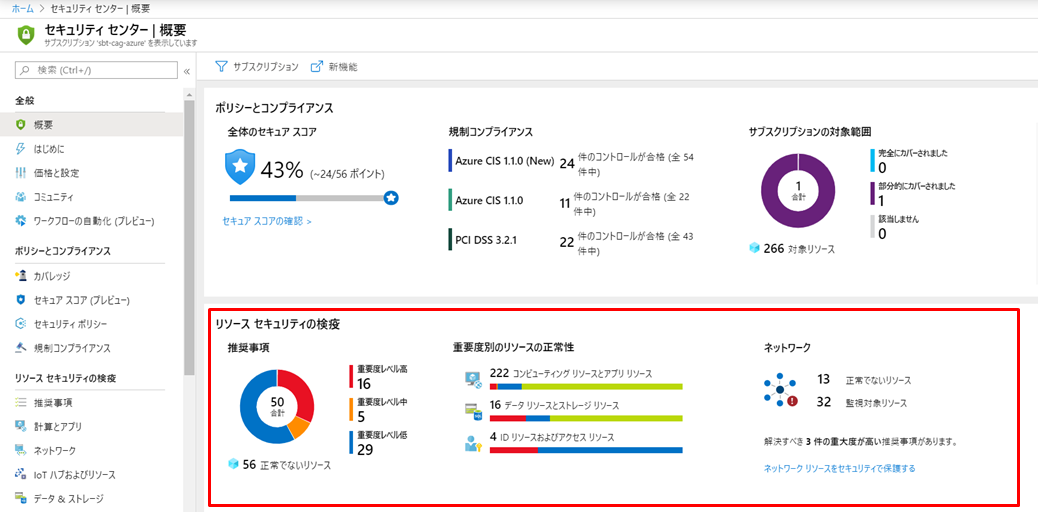Screen dimensions: 1038x512
Task: Click the セキュア スコアの確認 link
Action: 267,221
